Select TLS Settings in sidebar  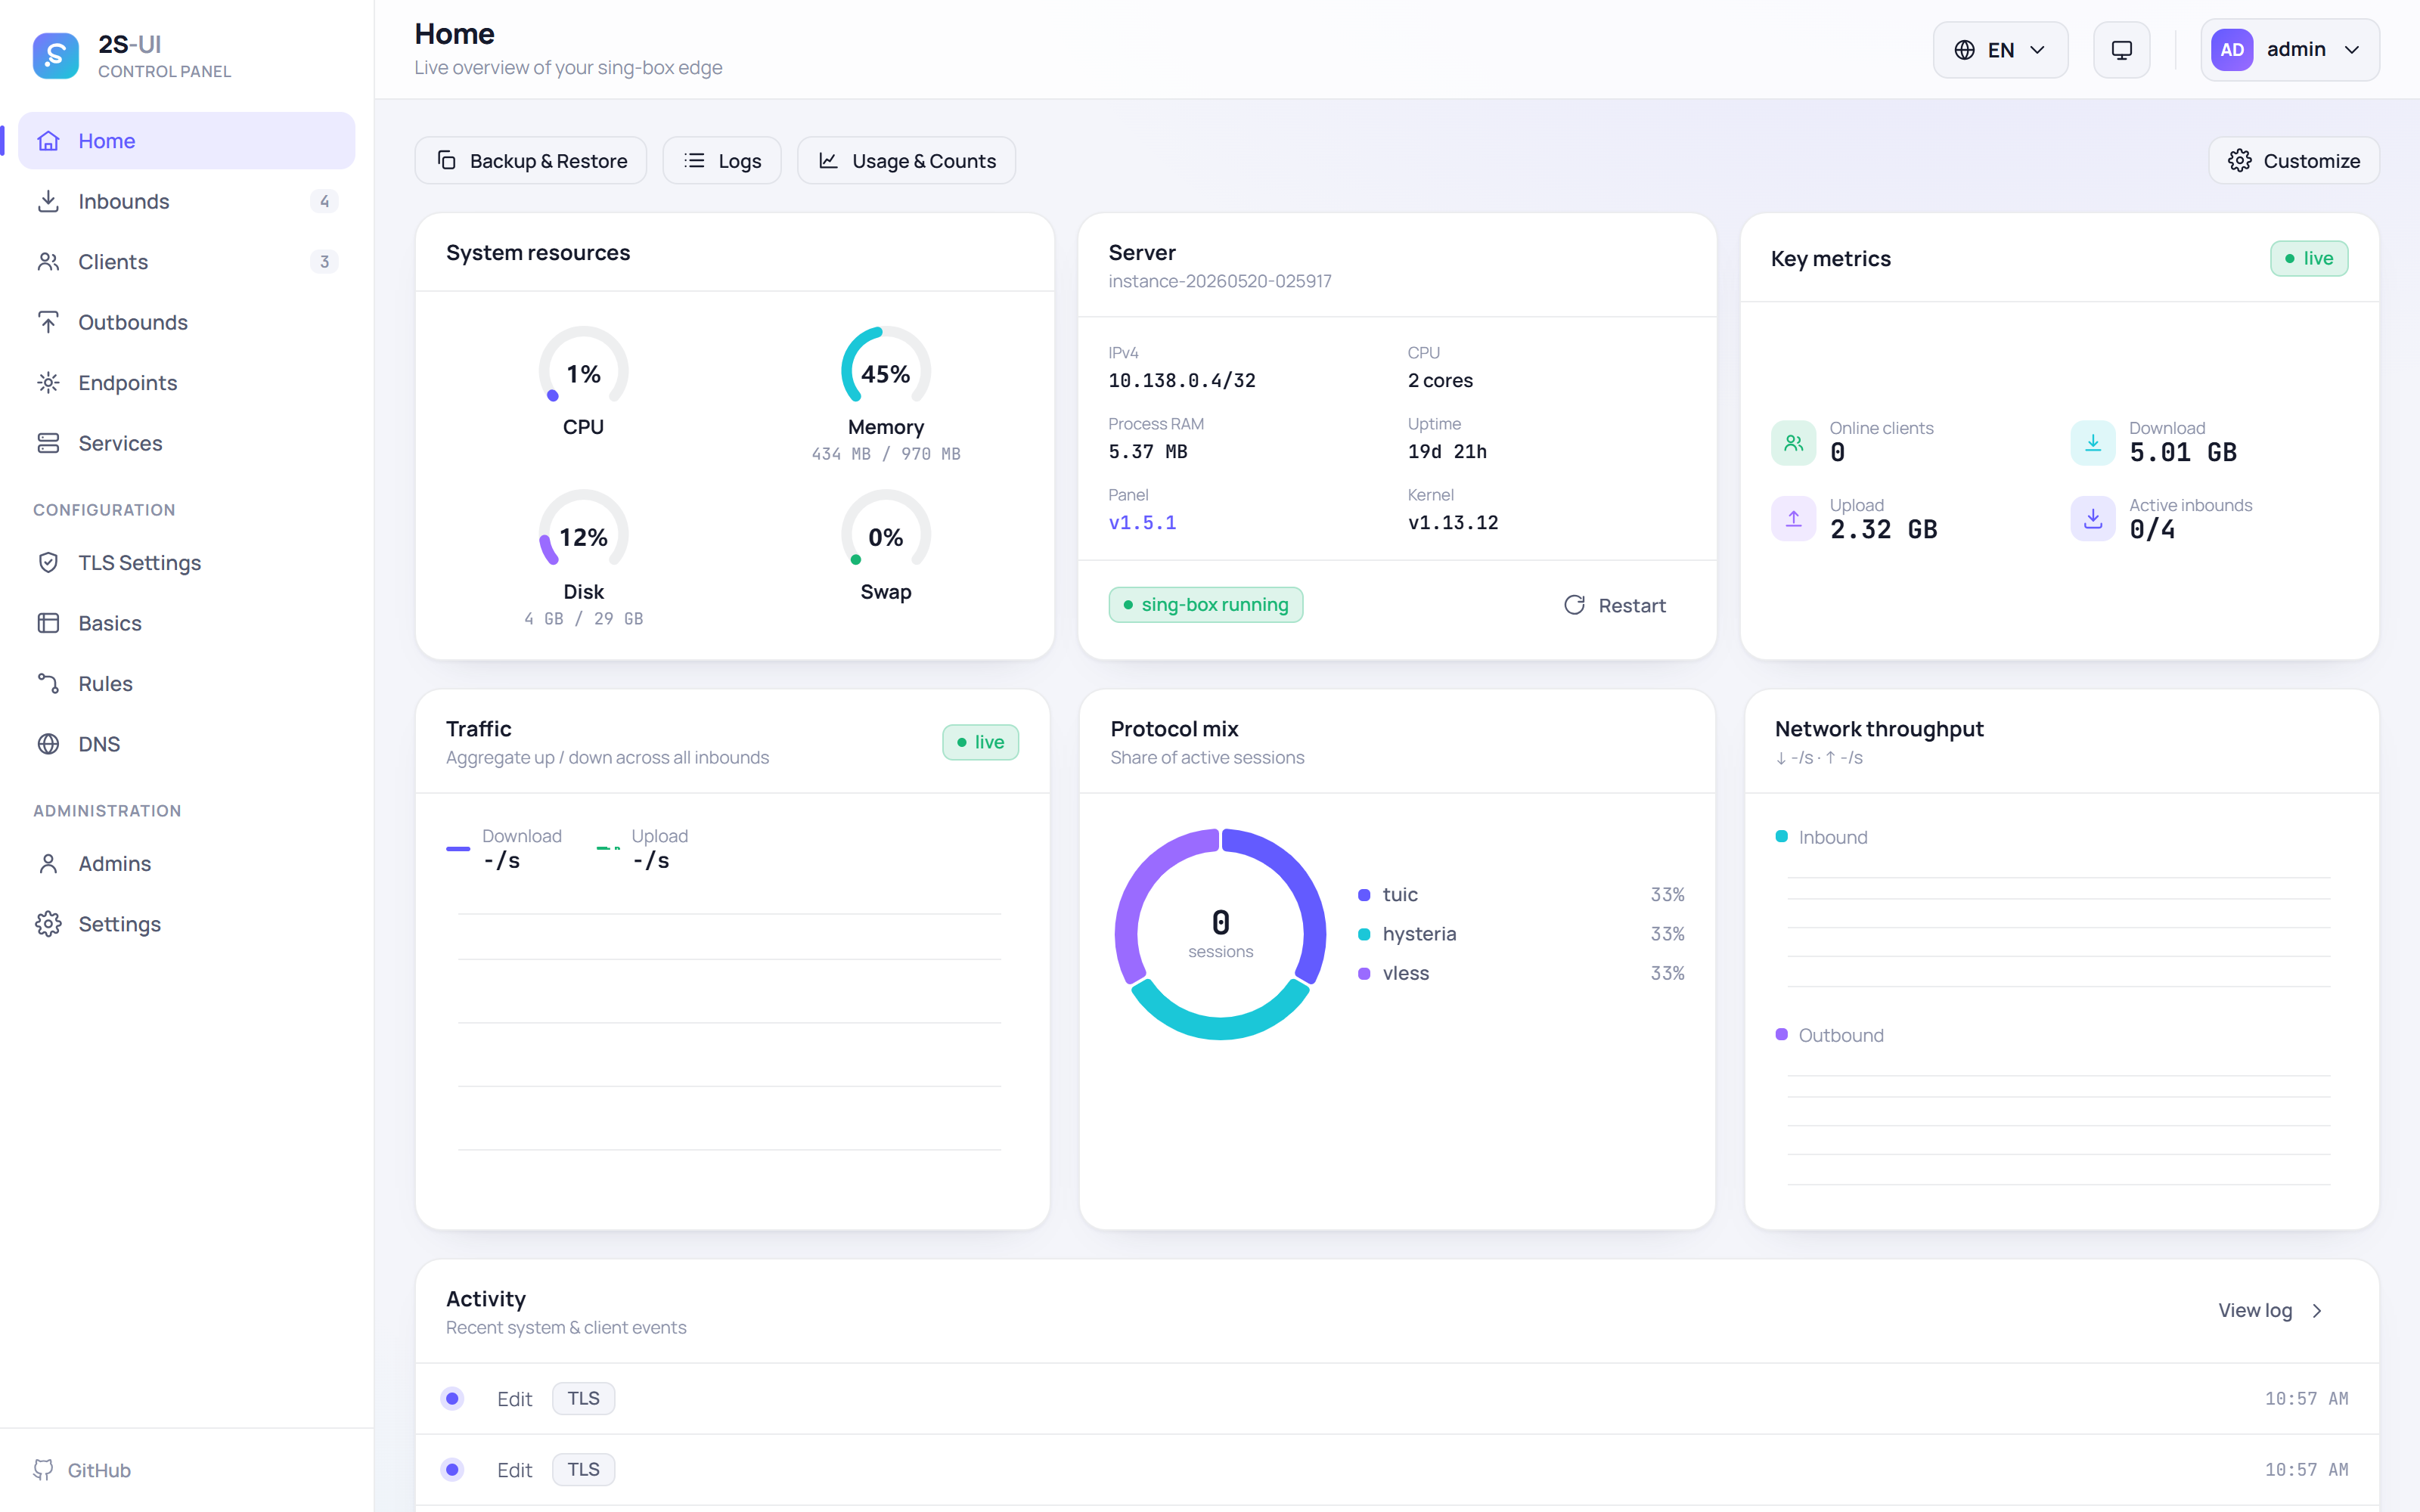pos(187,562)
